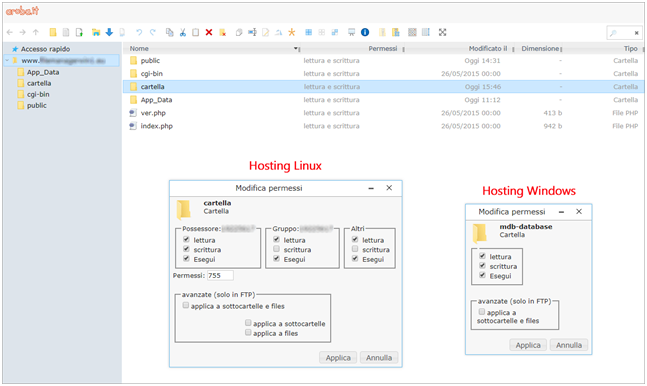Toggle Gruppo Esegui checkbox

pyautogui.click(x=276, y=258)
